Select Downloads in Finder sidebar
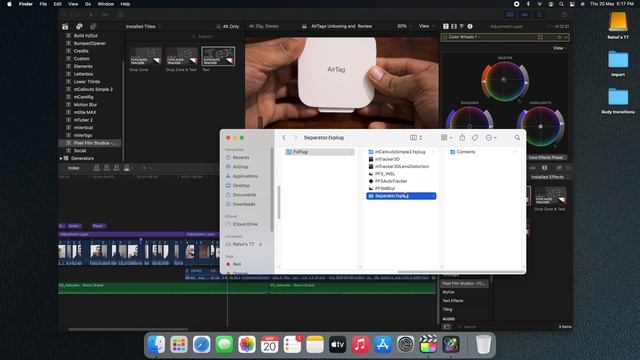The height and width of the screenshot is (360, 640). 244,204
